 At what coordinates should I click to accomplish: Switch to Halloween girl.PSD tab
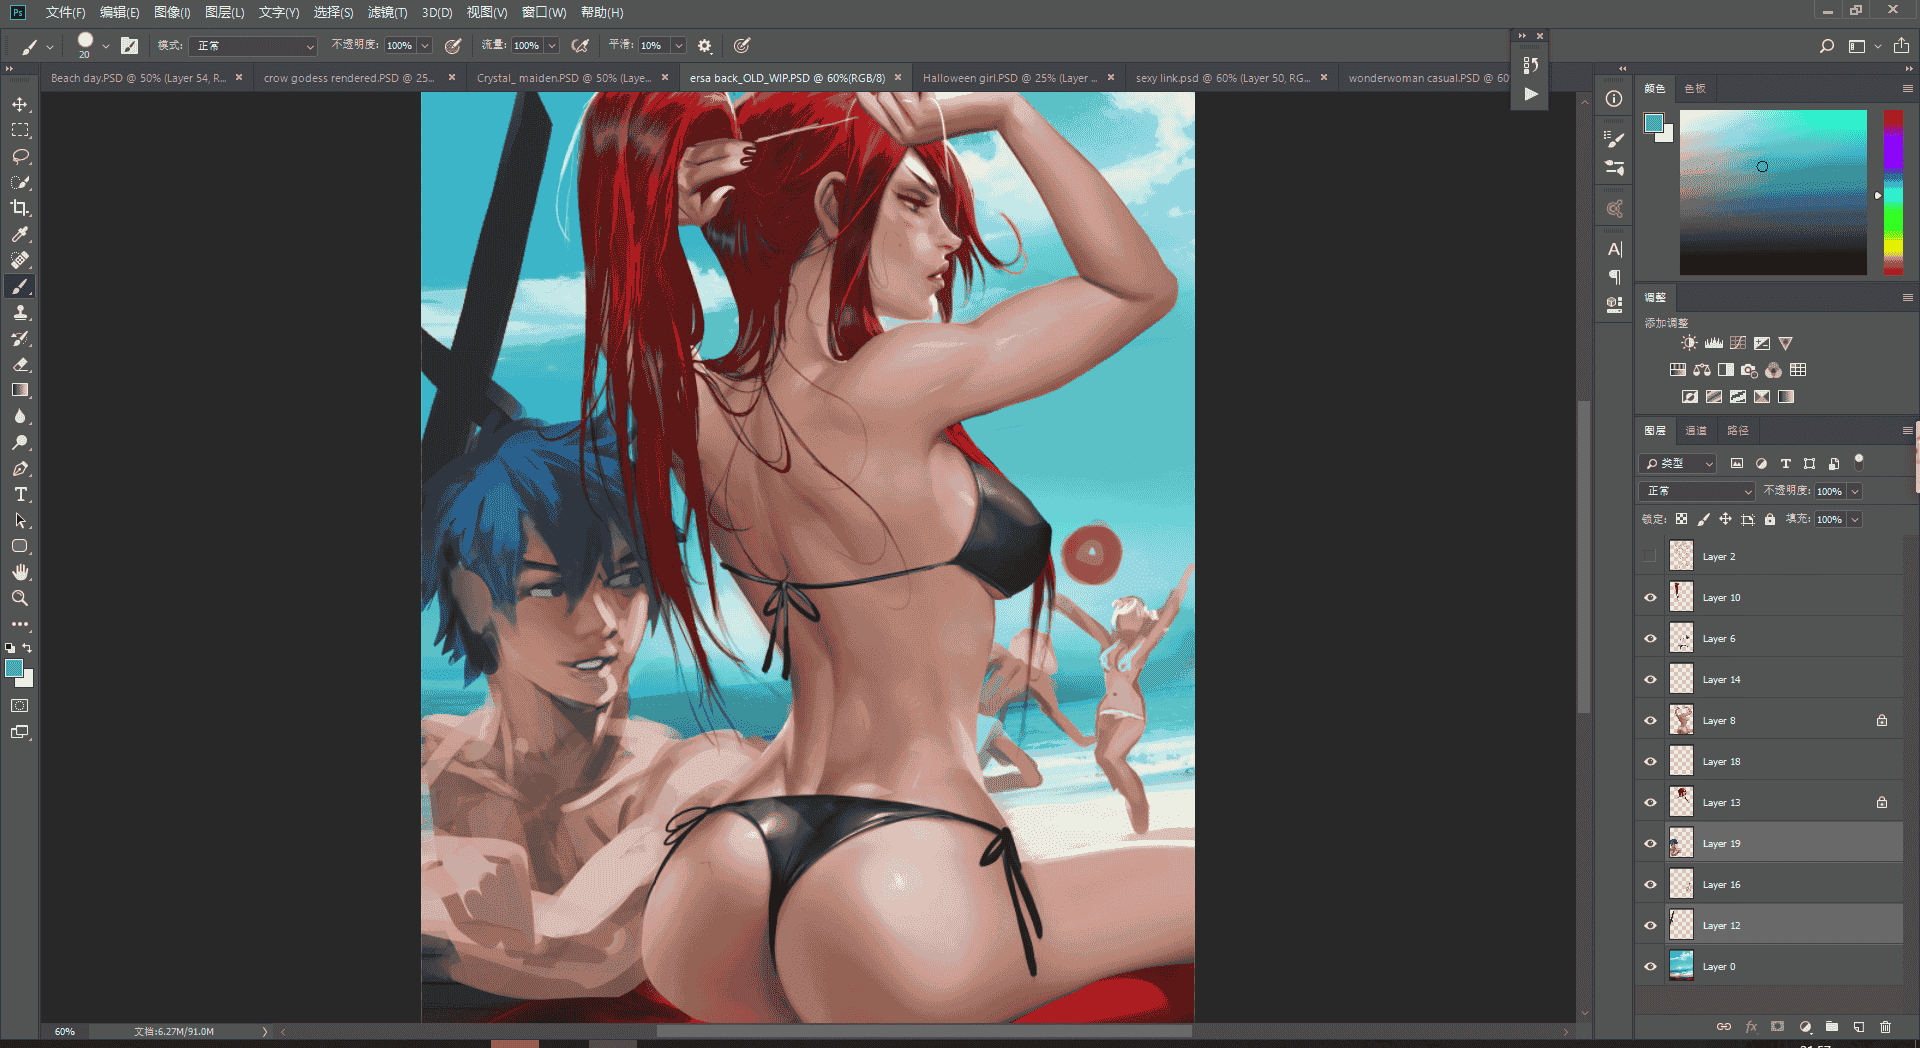(1009, 78)
